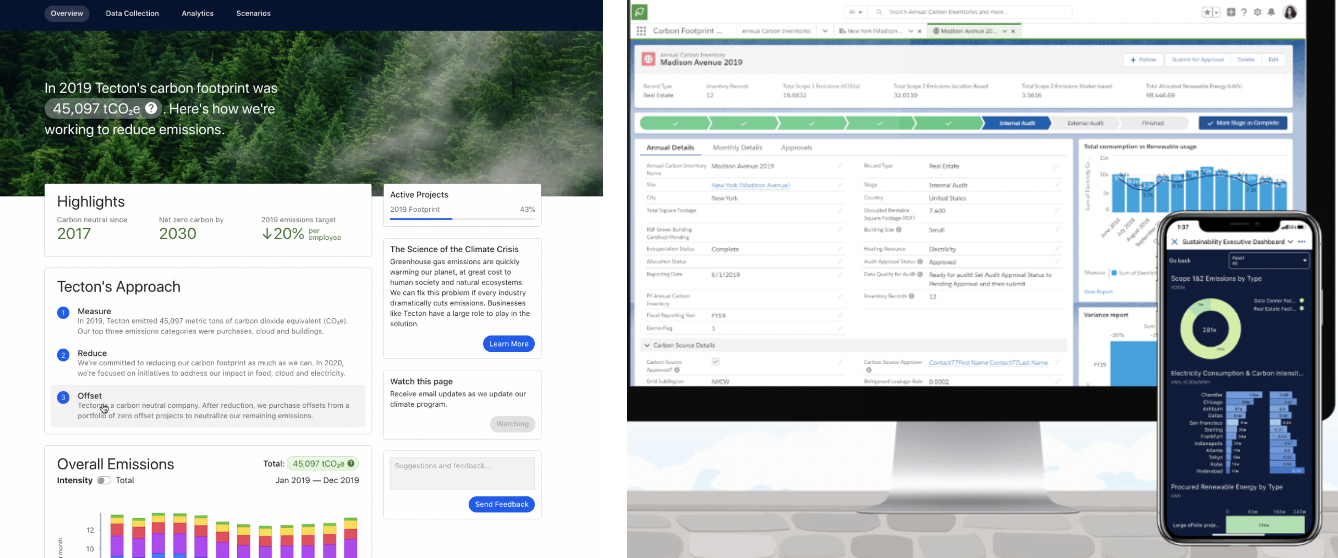The height and width of the screenshot is (558, 1338).
Task: Click the Follow button on the record
Action: [x=1141, y=60]
